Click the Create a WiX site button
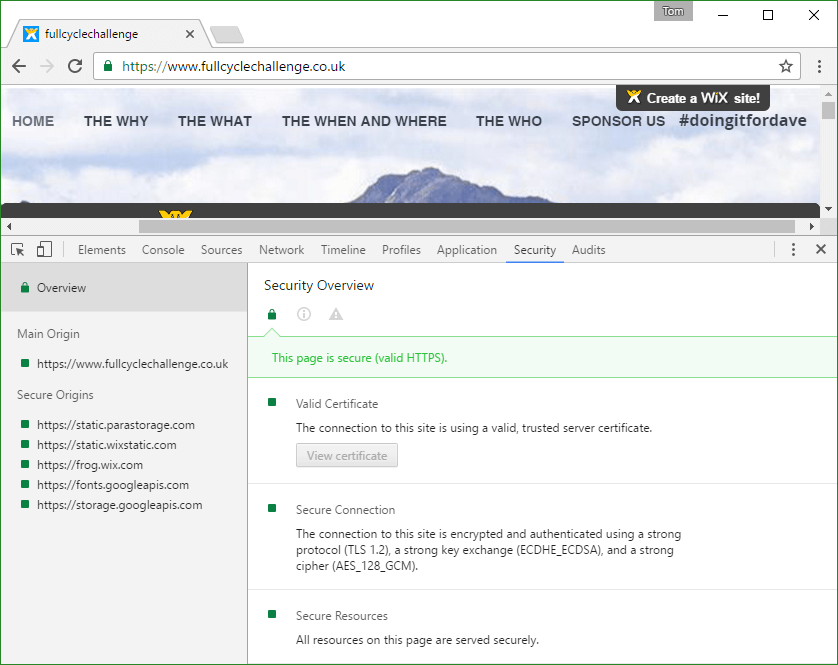 pos(693,98)
